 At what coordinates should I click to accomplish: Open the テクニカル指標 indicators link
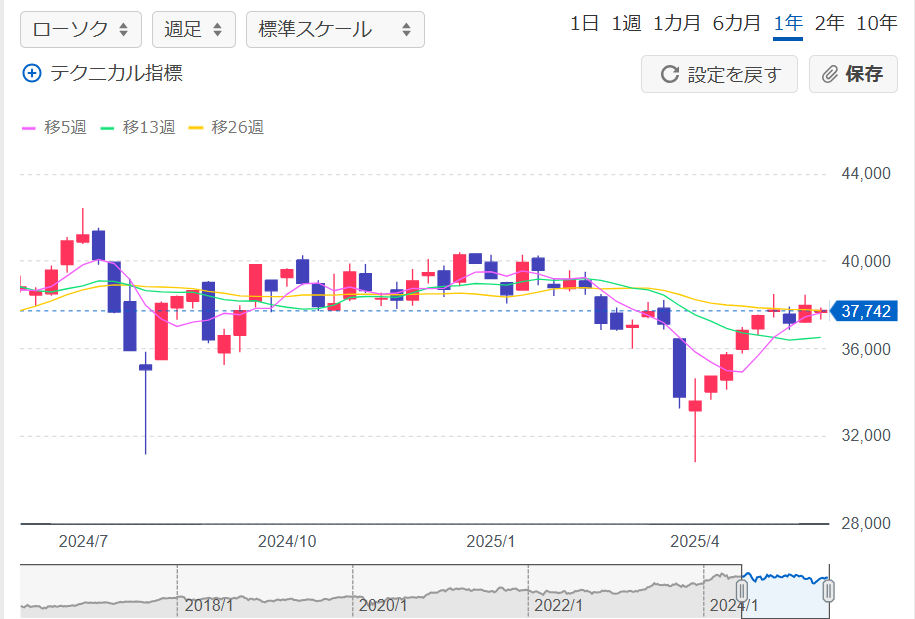pos(116,73)
